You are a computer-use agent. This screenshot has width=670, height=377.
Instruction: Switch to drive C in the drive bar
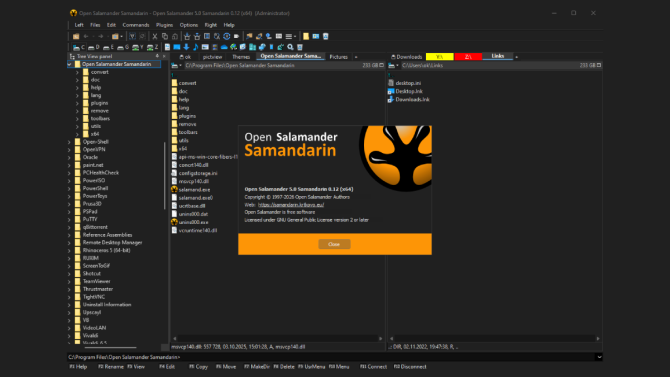coord(79,47)
